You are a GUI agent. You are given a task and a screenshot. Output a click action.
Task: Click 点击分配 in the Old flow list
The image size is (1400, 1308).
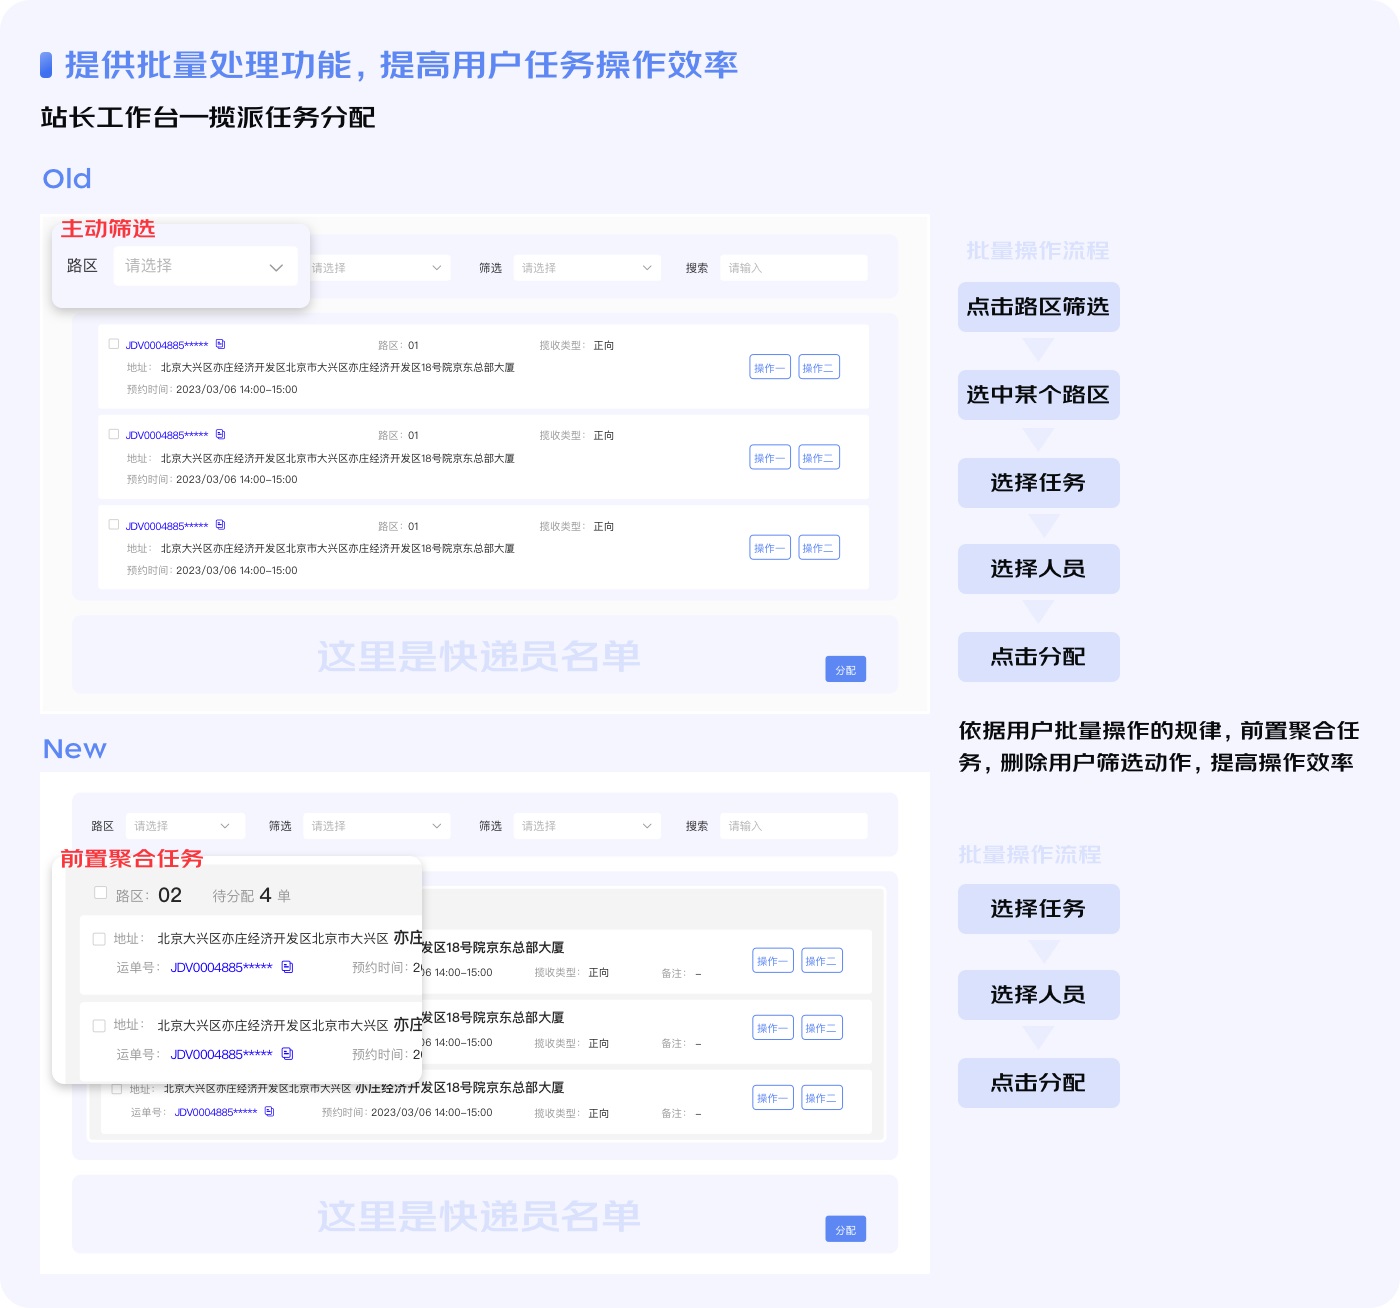[1038, 657]
